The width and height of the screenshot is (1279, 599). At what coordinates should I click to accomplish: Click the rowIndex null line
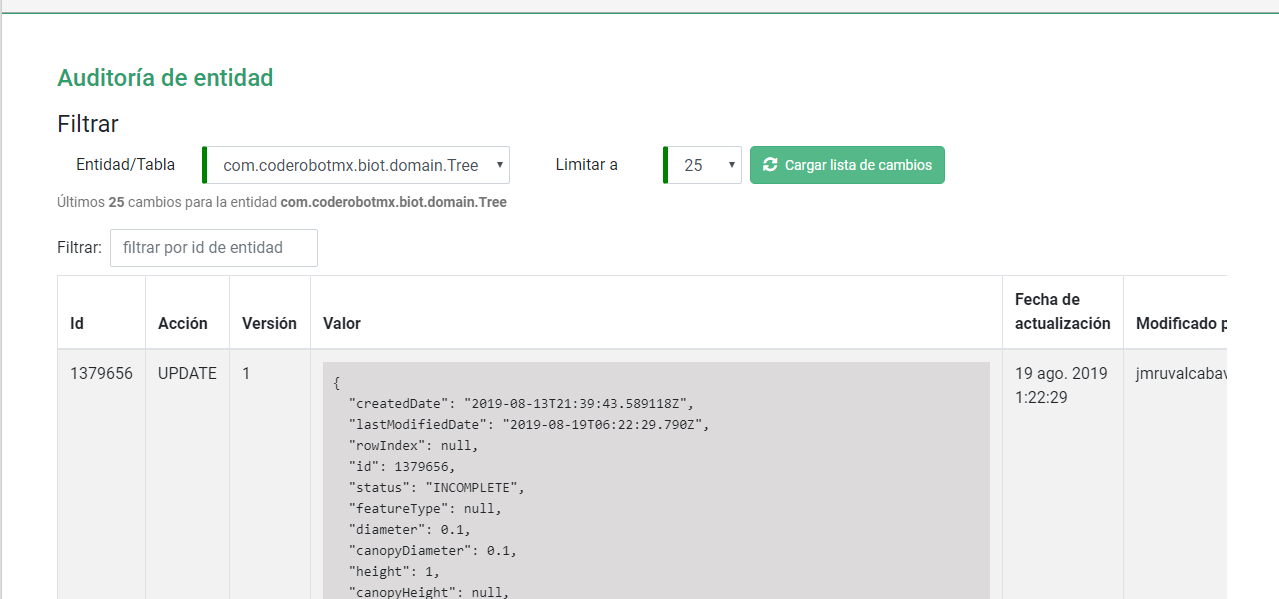tap(413, 445)
